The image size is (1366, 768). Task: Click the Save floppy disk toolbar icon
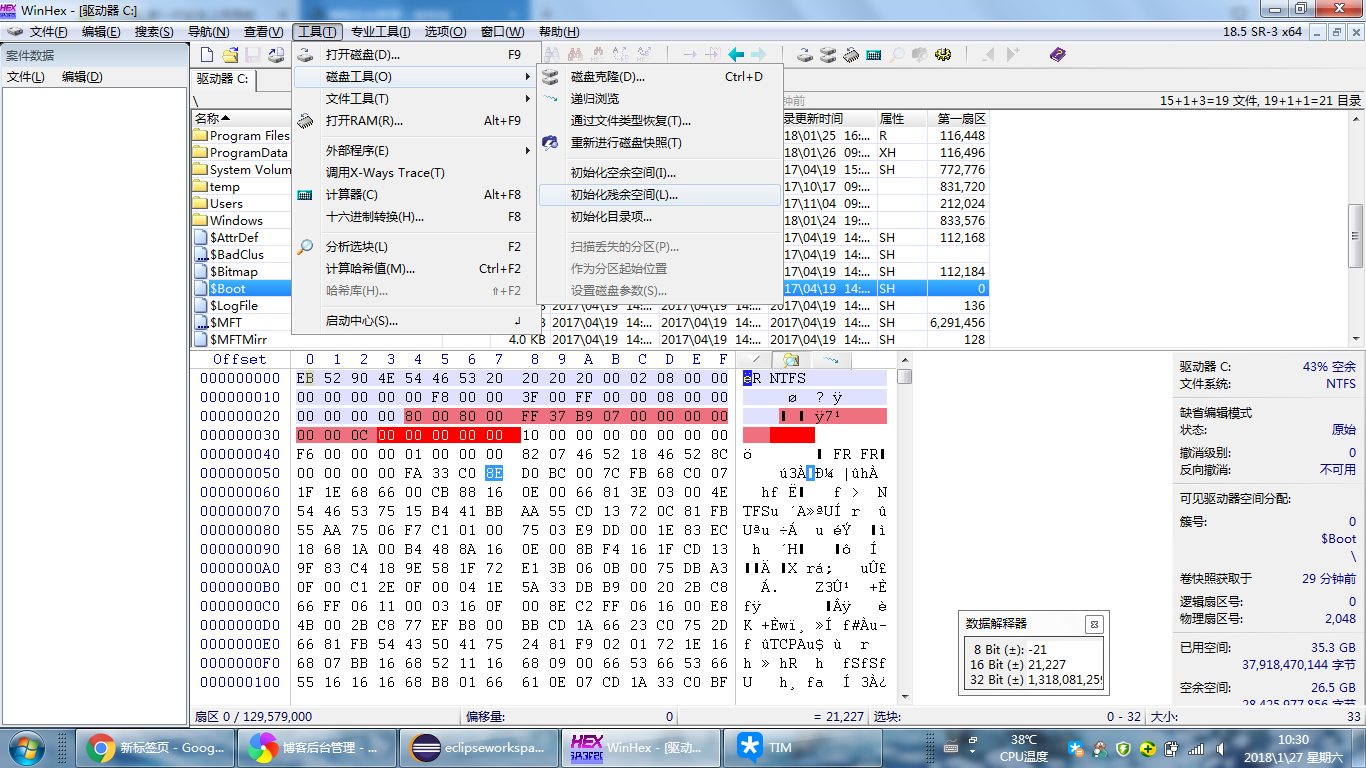253,54
